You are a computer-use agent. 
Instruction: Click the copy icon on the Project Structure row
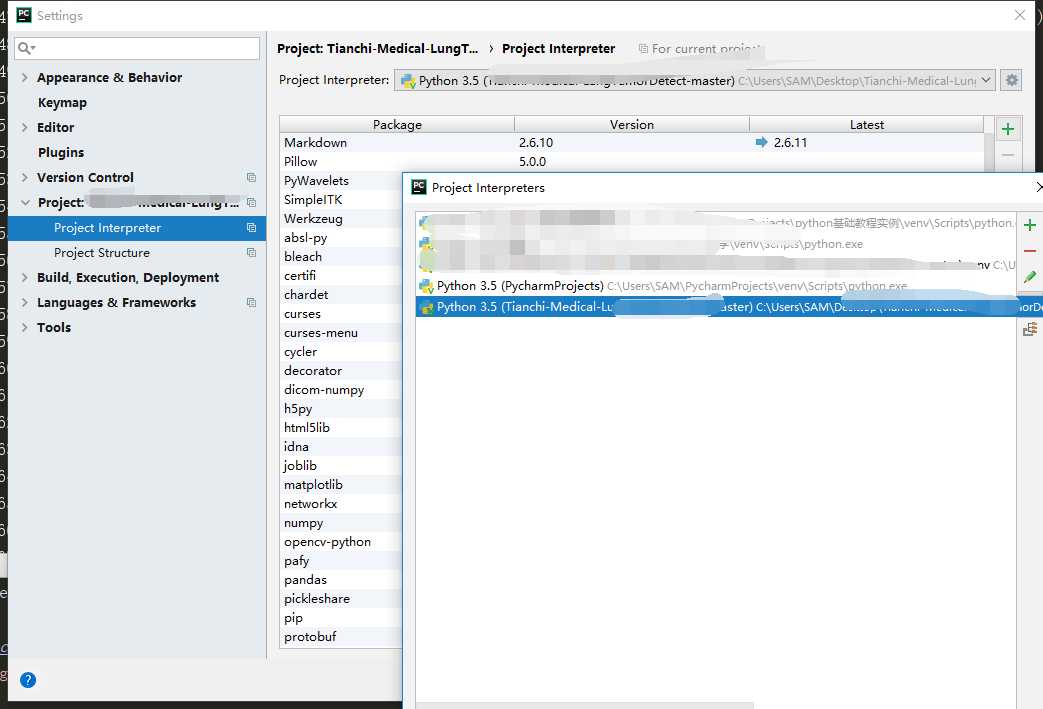pyautogui.click(x=251, y=253)
